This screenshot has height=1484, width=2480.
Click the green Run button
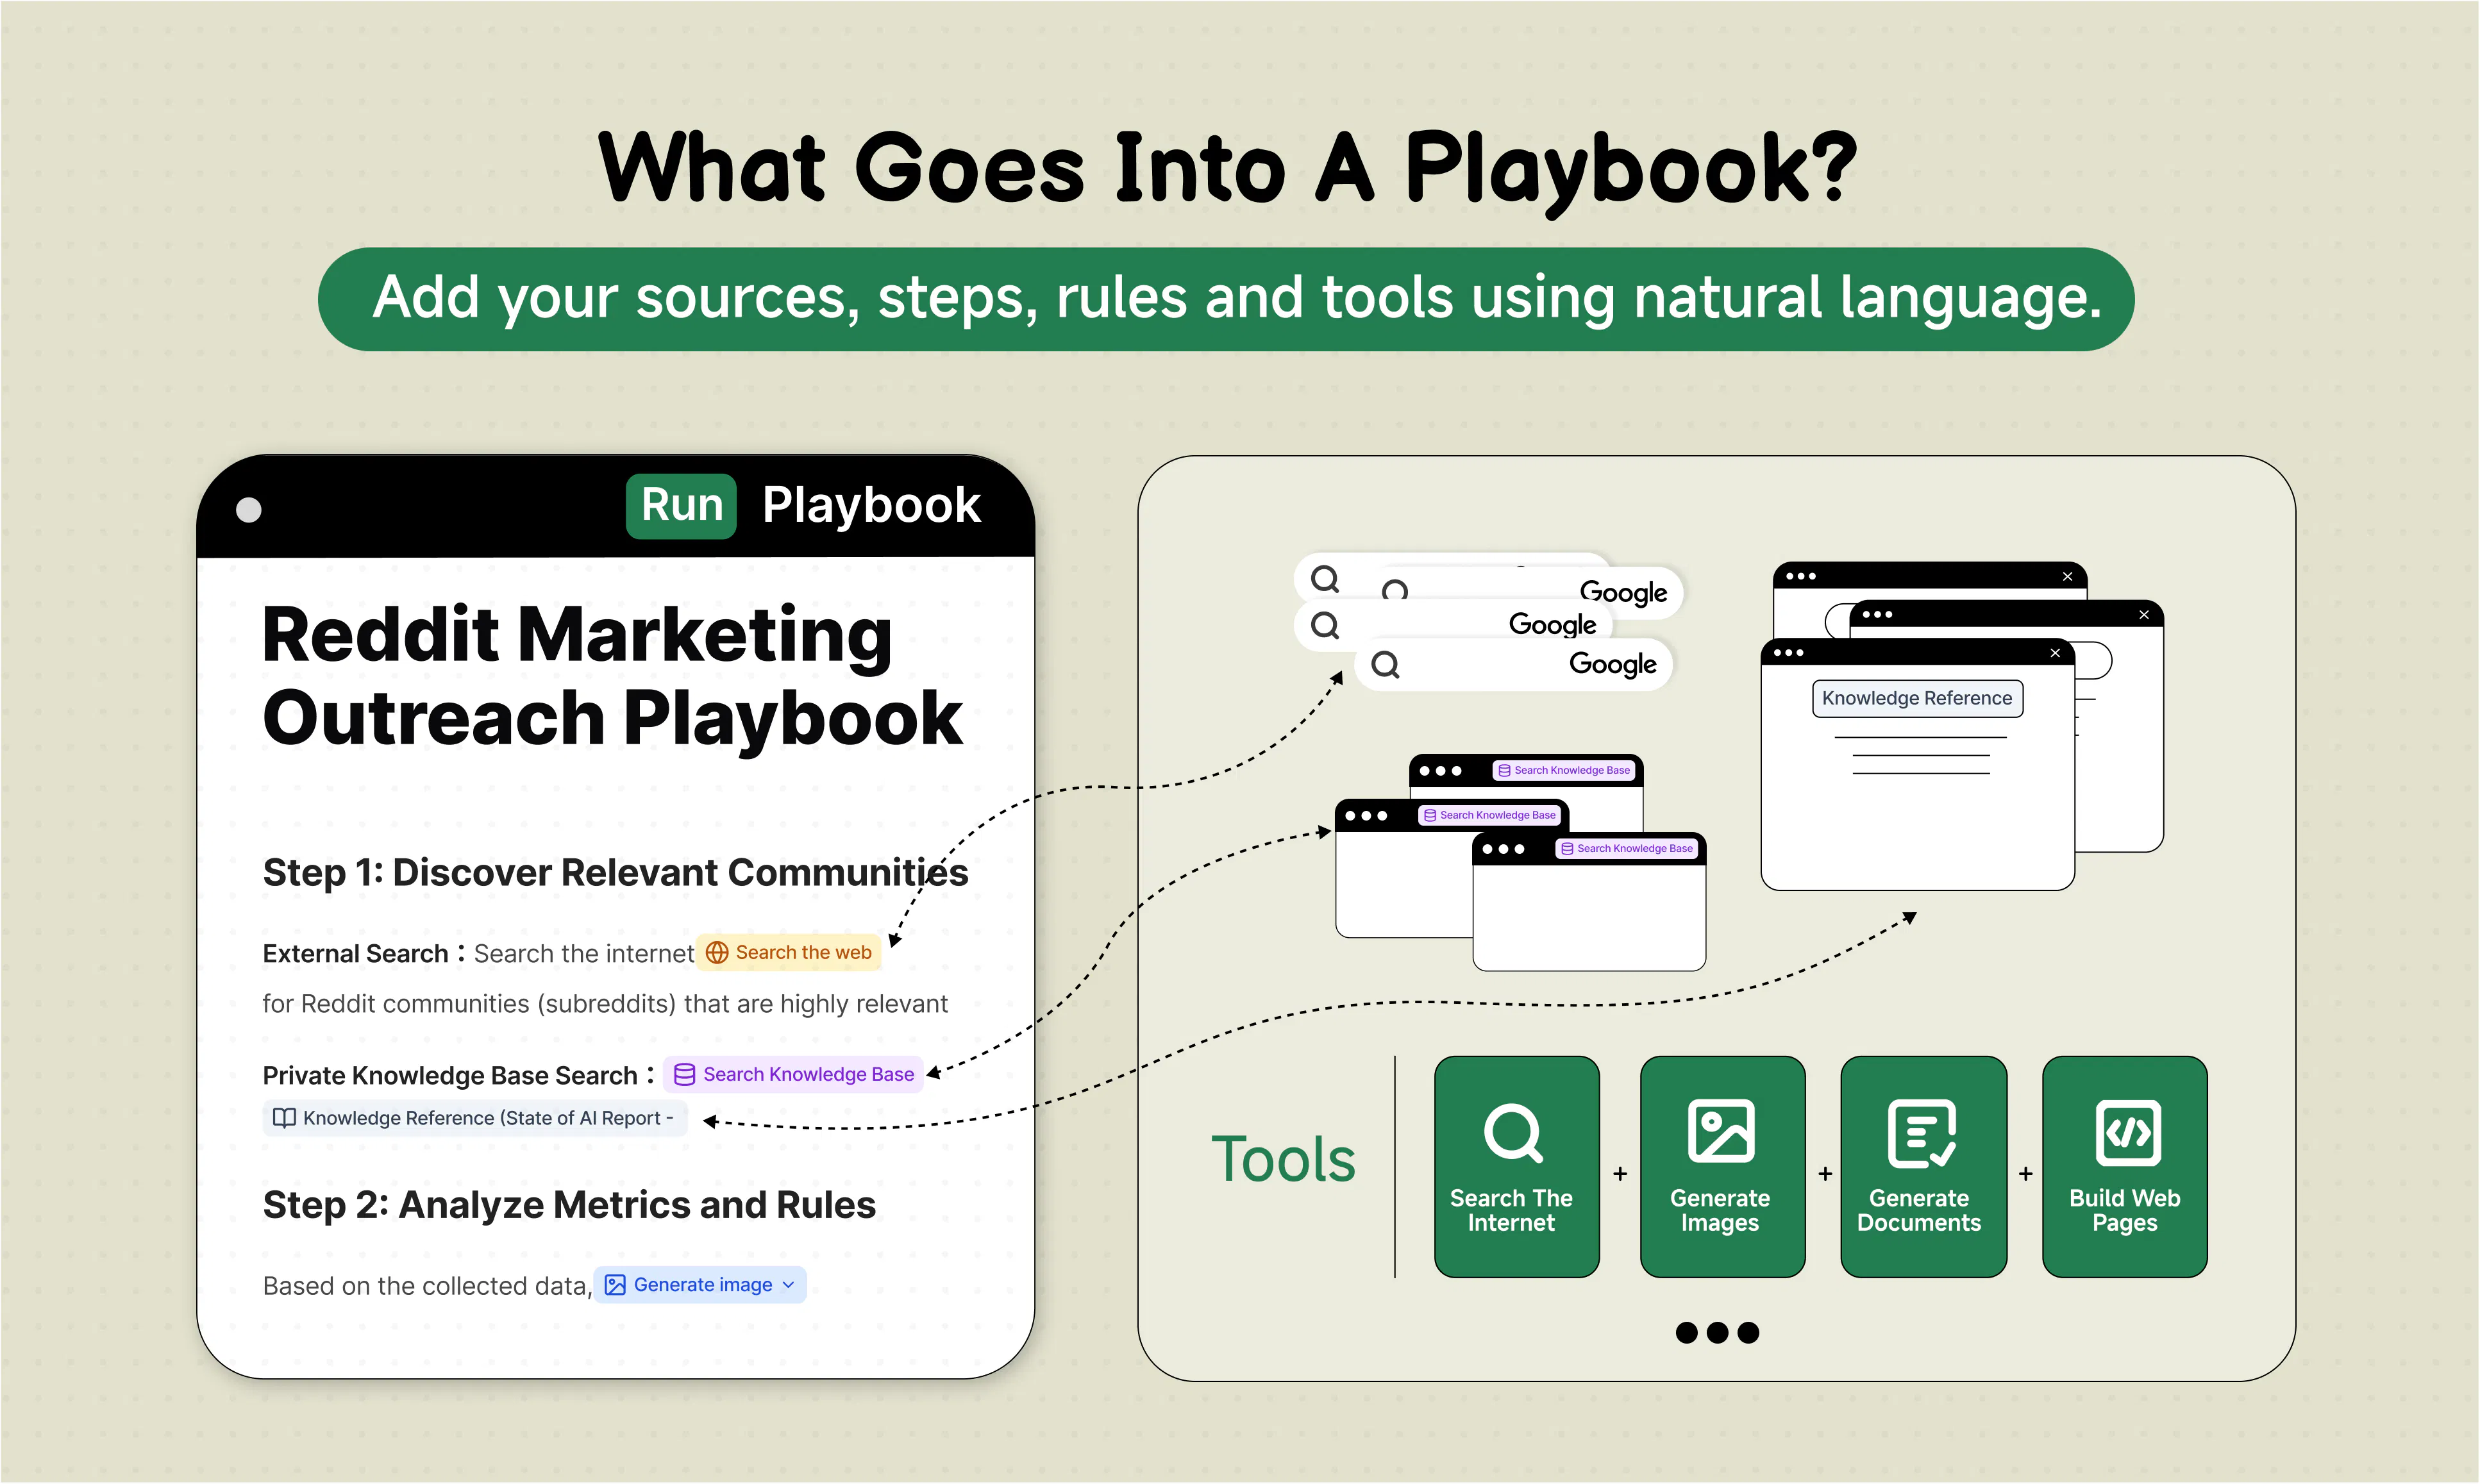[x=681, y=506]
